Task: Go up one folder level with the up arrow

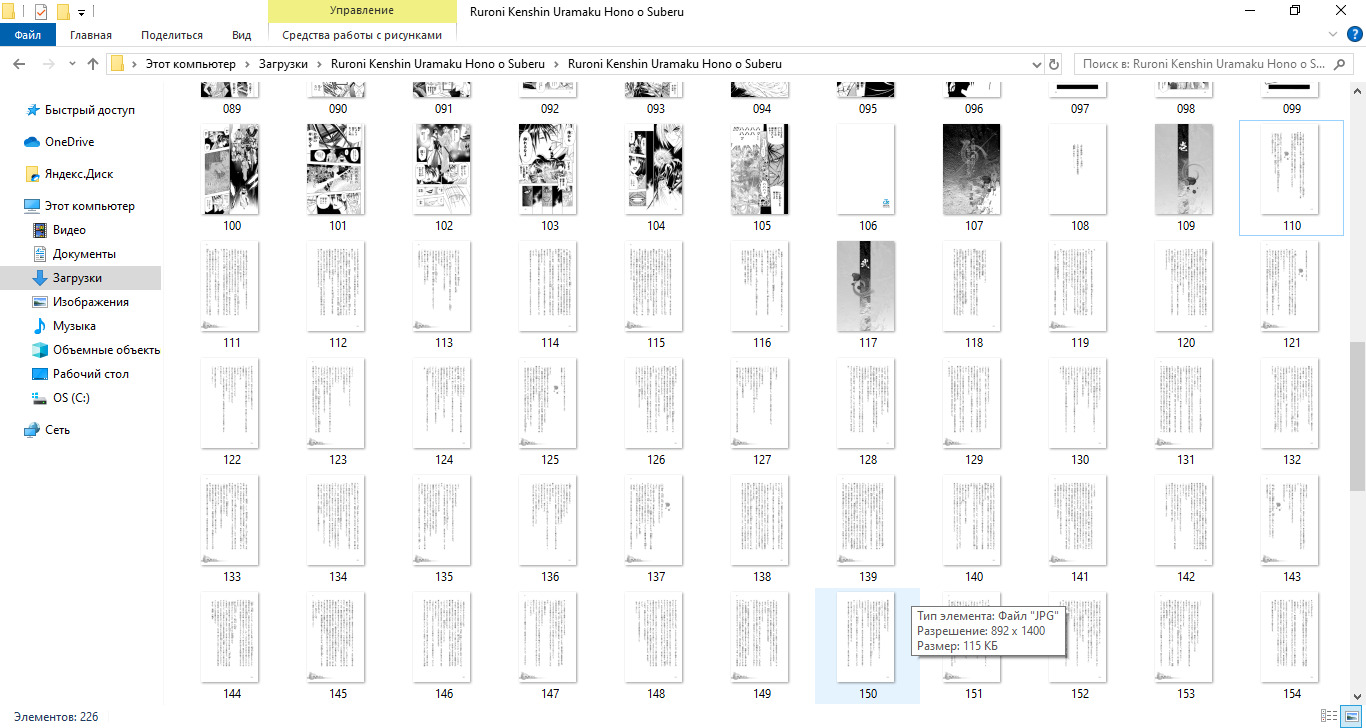Action: [x=93, y=64]
